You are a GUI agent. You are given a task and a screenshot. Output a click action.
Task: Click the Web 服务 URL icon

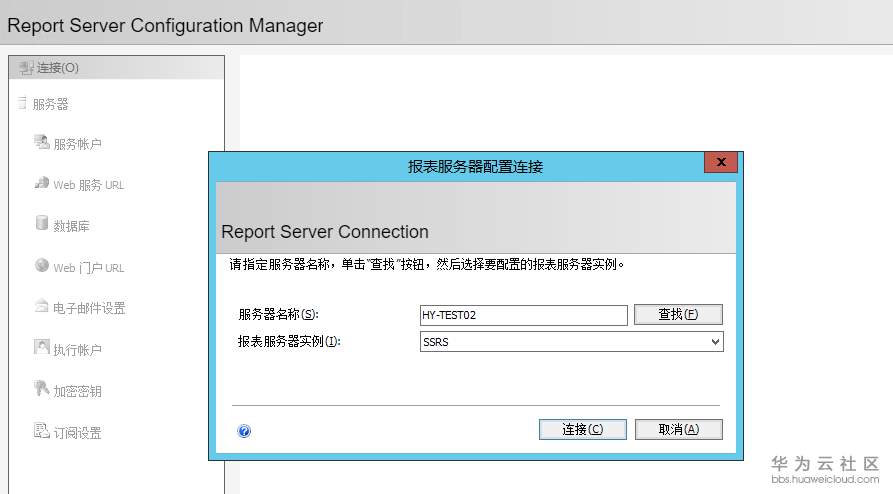click(41, 184)
